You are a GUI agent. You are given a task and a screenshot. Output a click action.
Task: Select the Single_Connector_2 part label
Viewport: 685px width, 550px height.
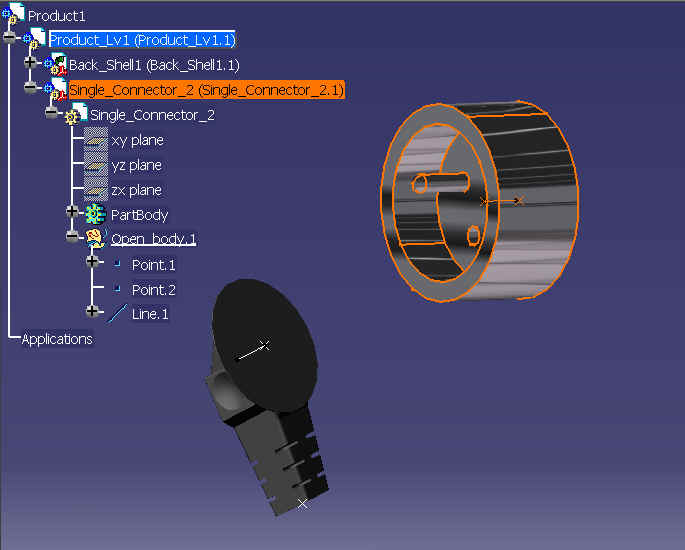(152, 115)
